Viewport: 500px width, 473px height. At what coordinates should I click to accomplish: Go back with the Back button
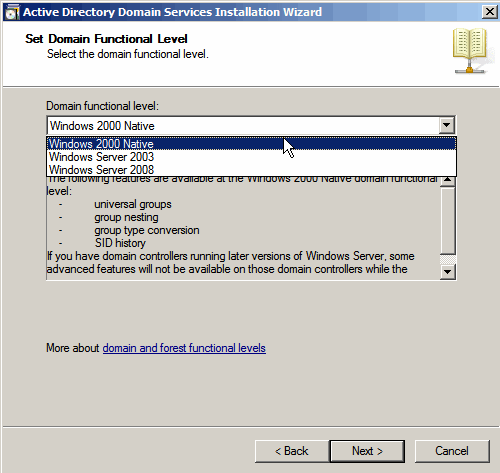point(292,451)
